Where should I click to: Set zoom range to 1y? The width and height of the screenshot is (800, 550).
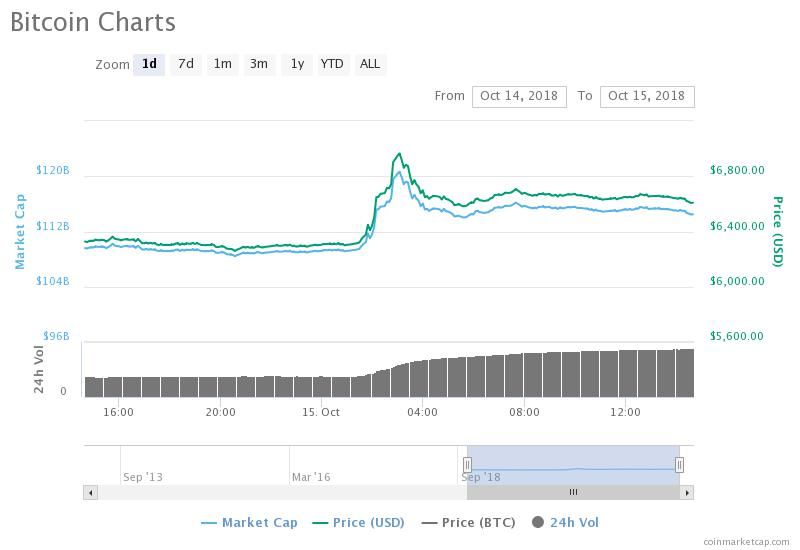point(297,64)
